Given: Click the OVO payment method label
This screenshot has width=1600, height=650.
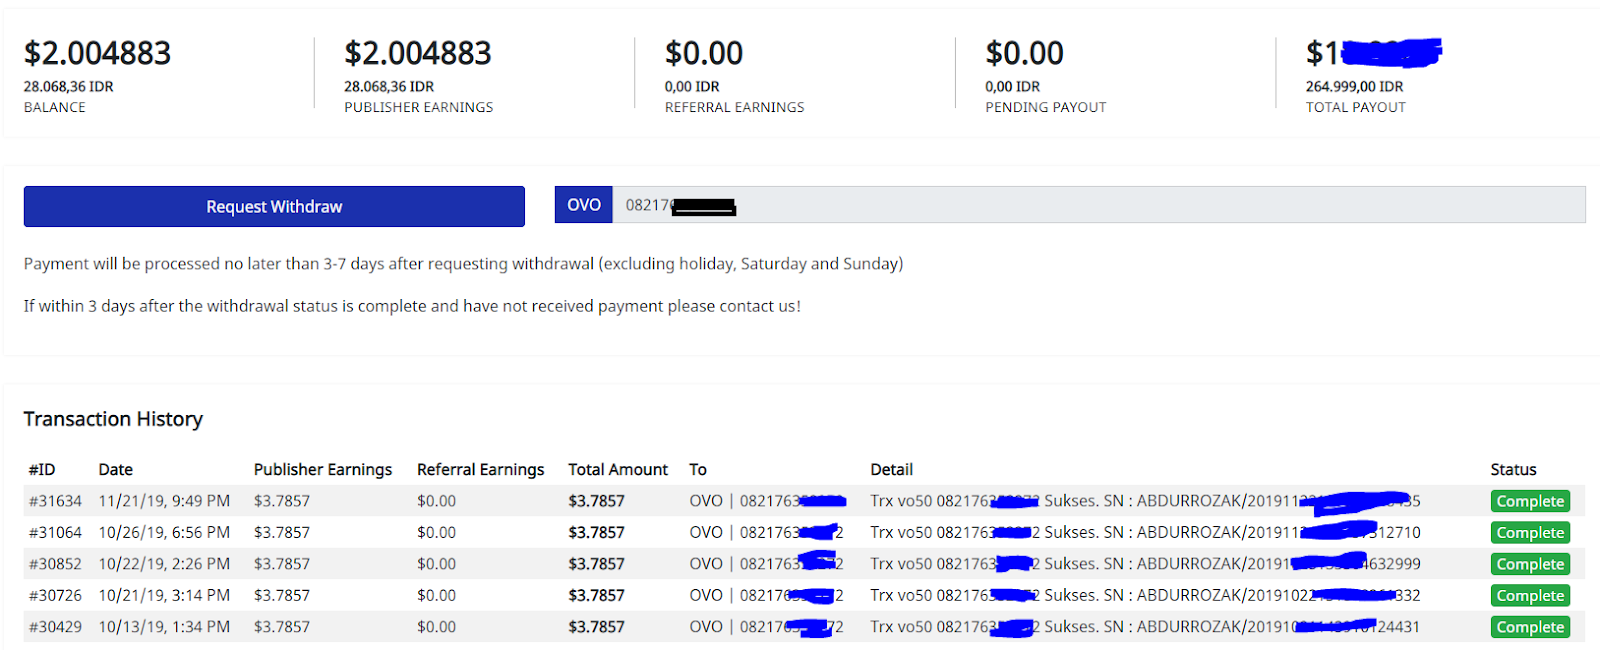Looking at the screenshot, I should click(584, 205).
